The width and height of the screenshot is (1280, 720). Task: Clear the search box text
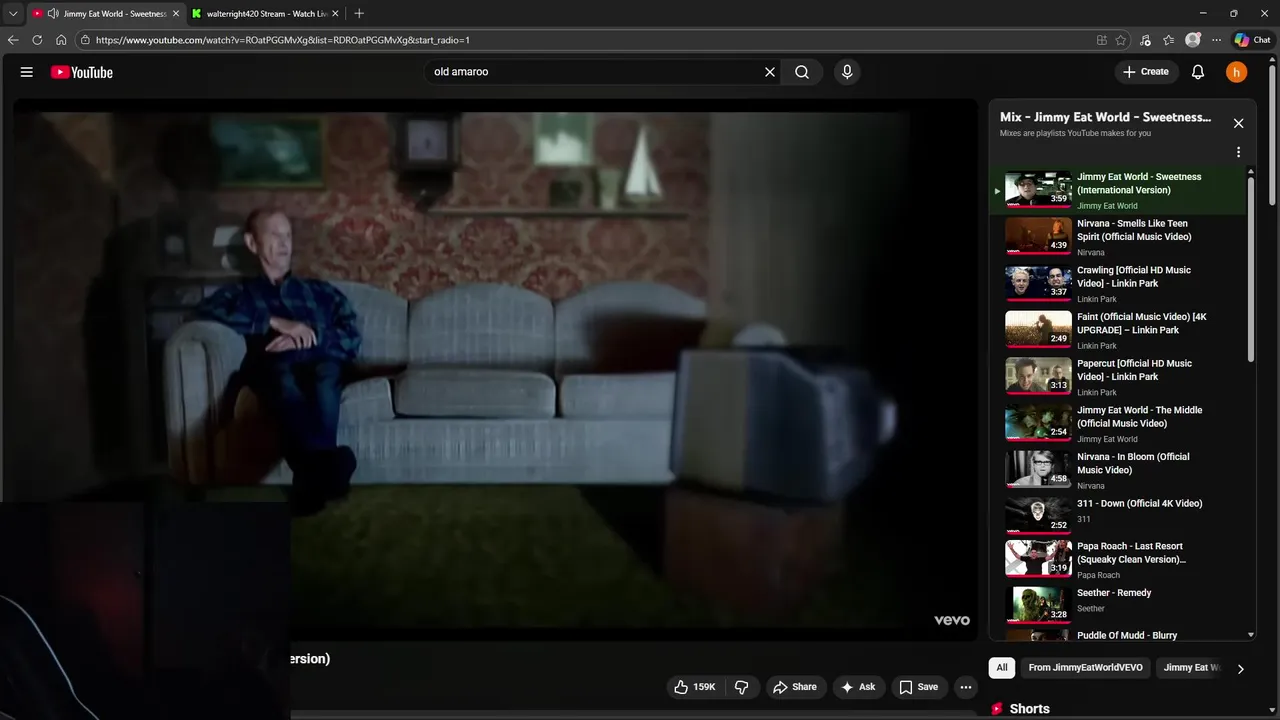click(770, 72)
